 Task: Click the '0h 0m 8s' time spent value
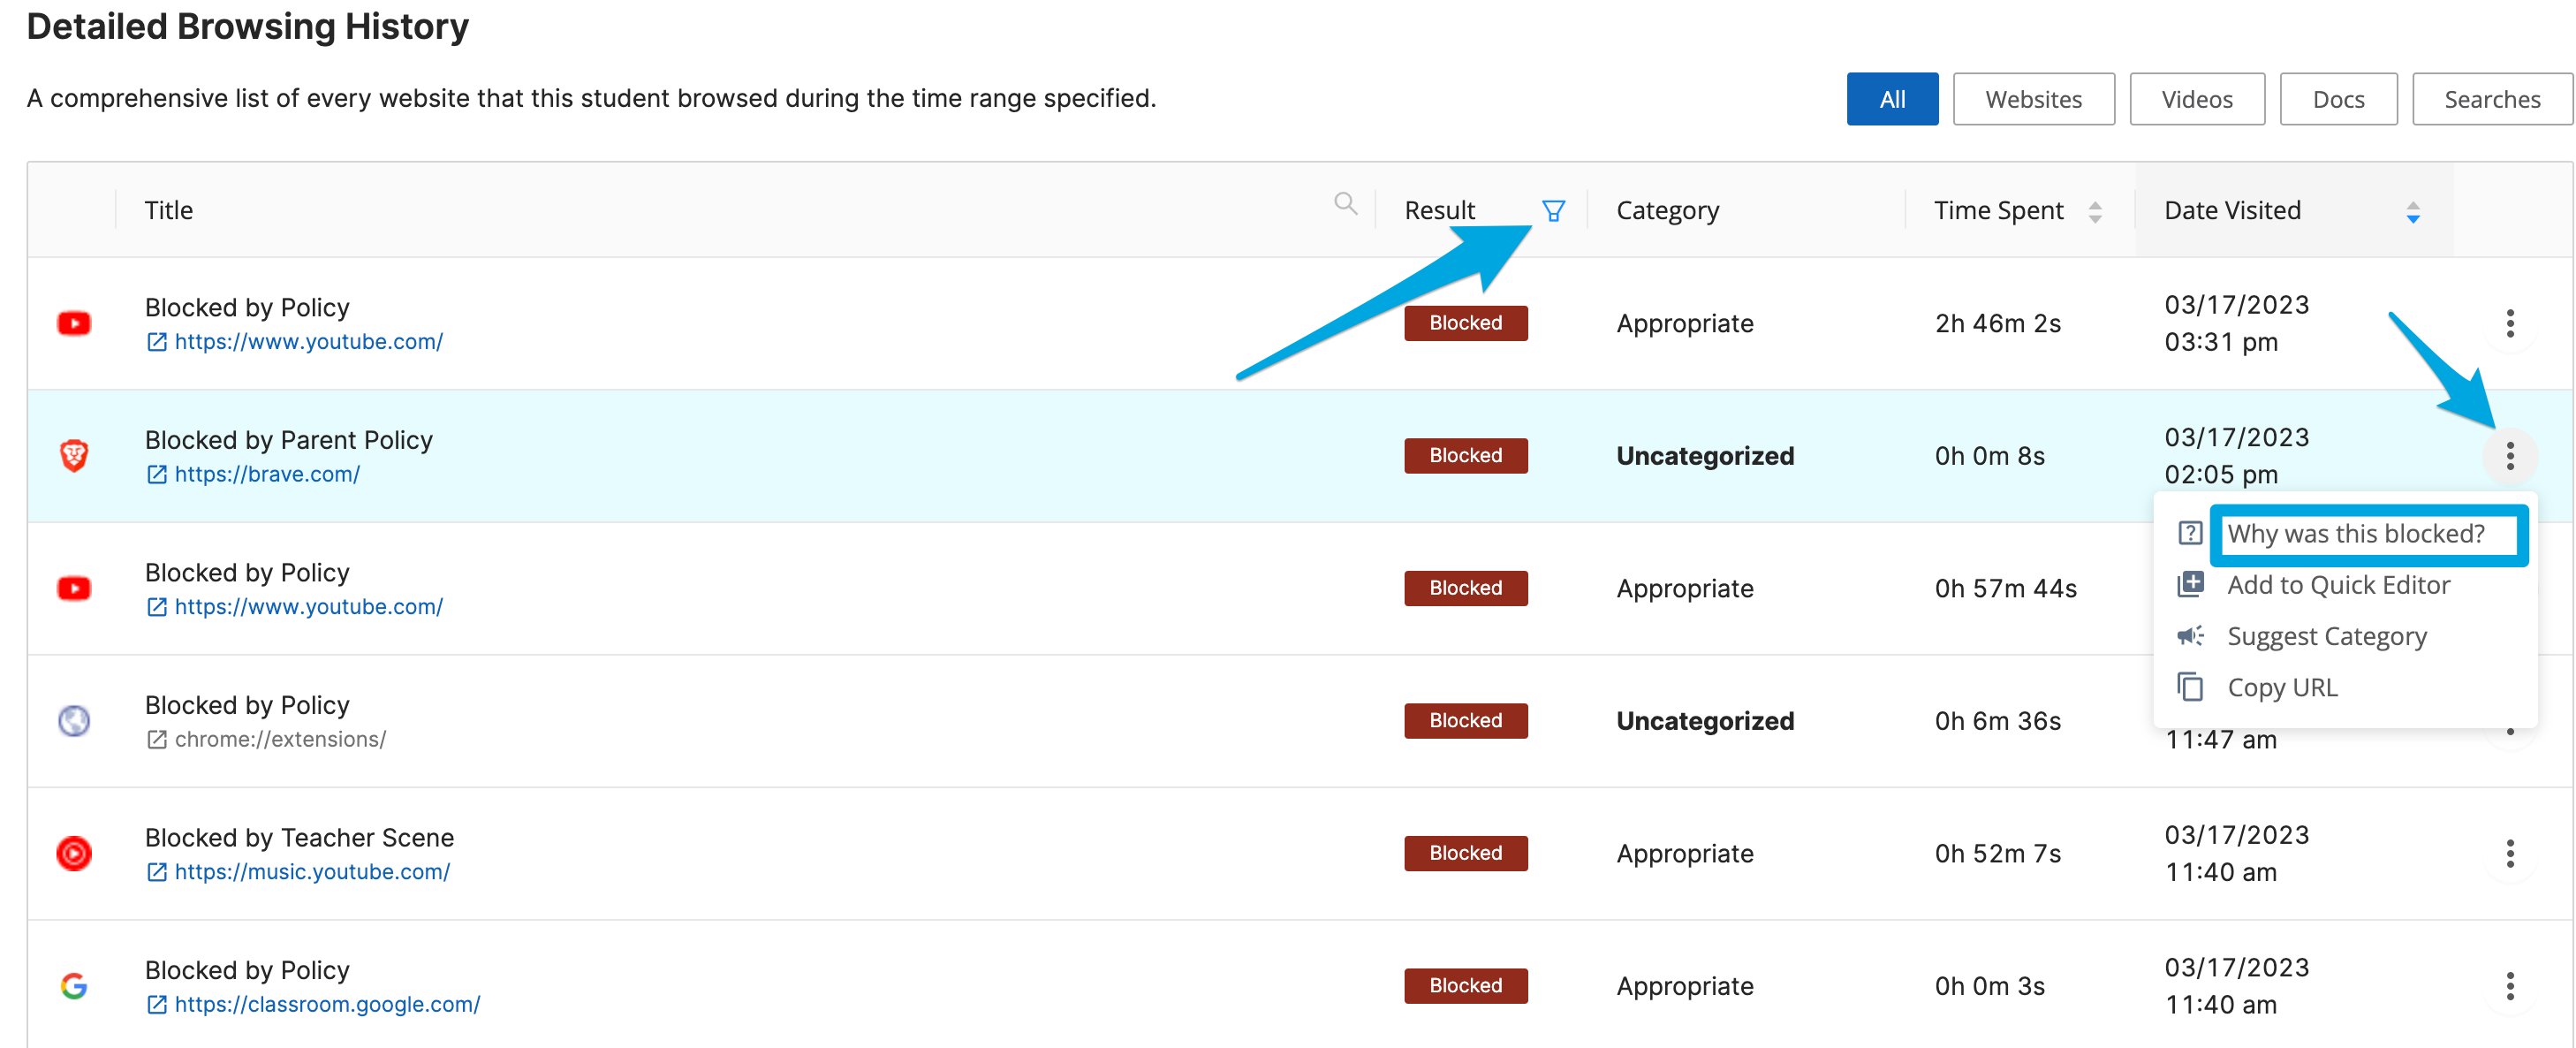click(1989, 456)
